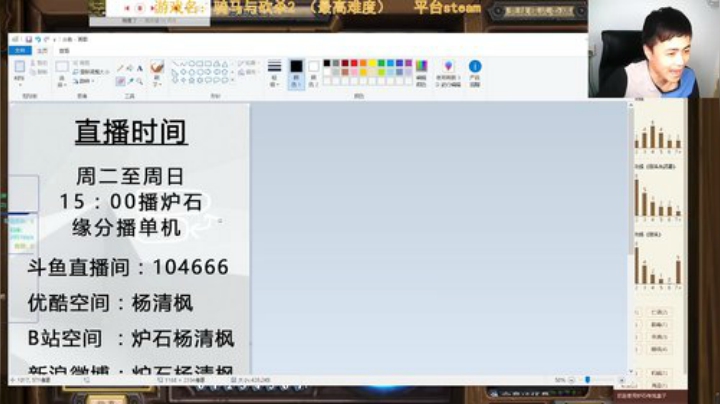The width and height of the screenshot is (720, 404).
Task: Click the Brushes icon
Action: tap(158, 67)
